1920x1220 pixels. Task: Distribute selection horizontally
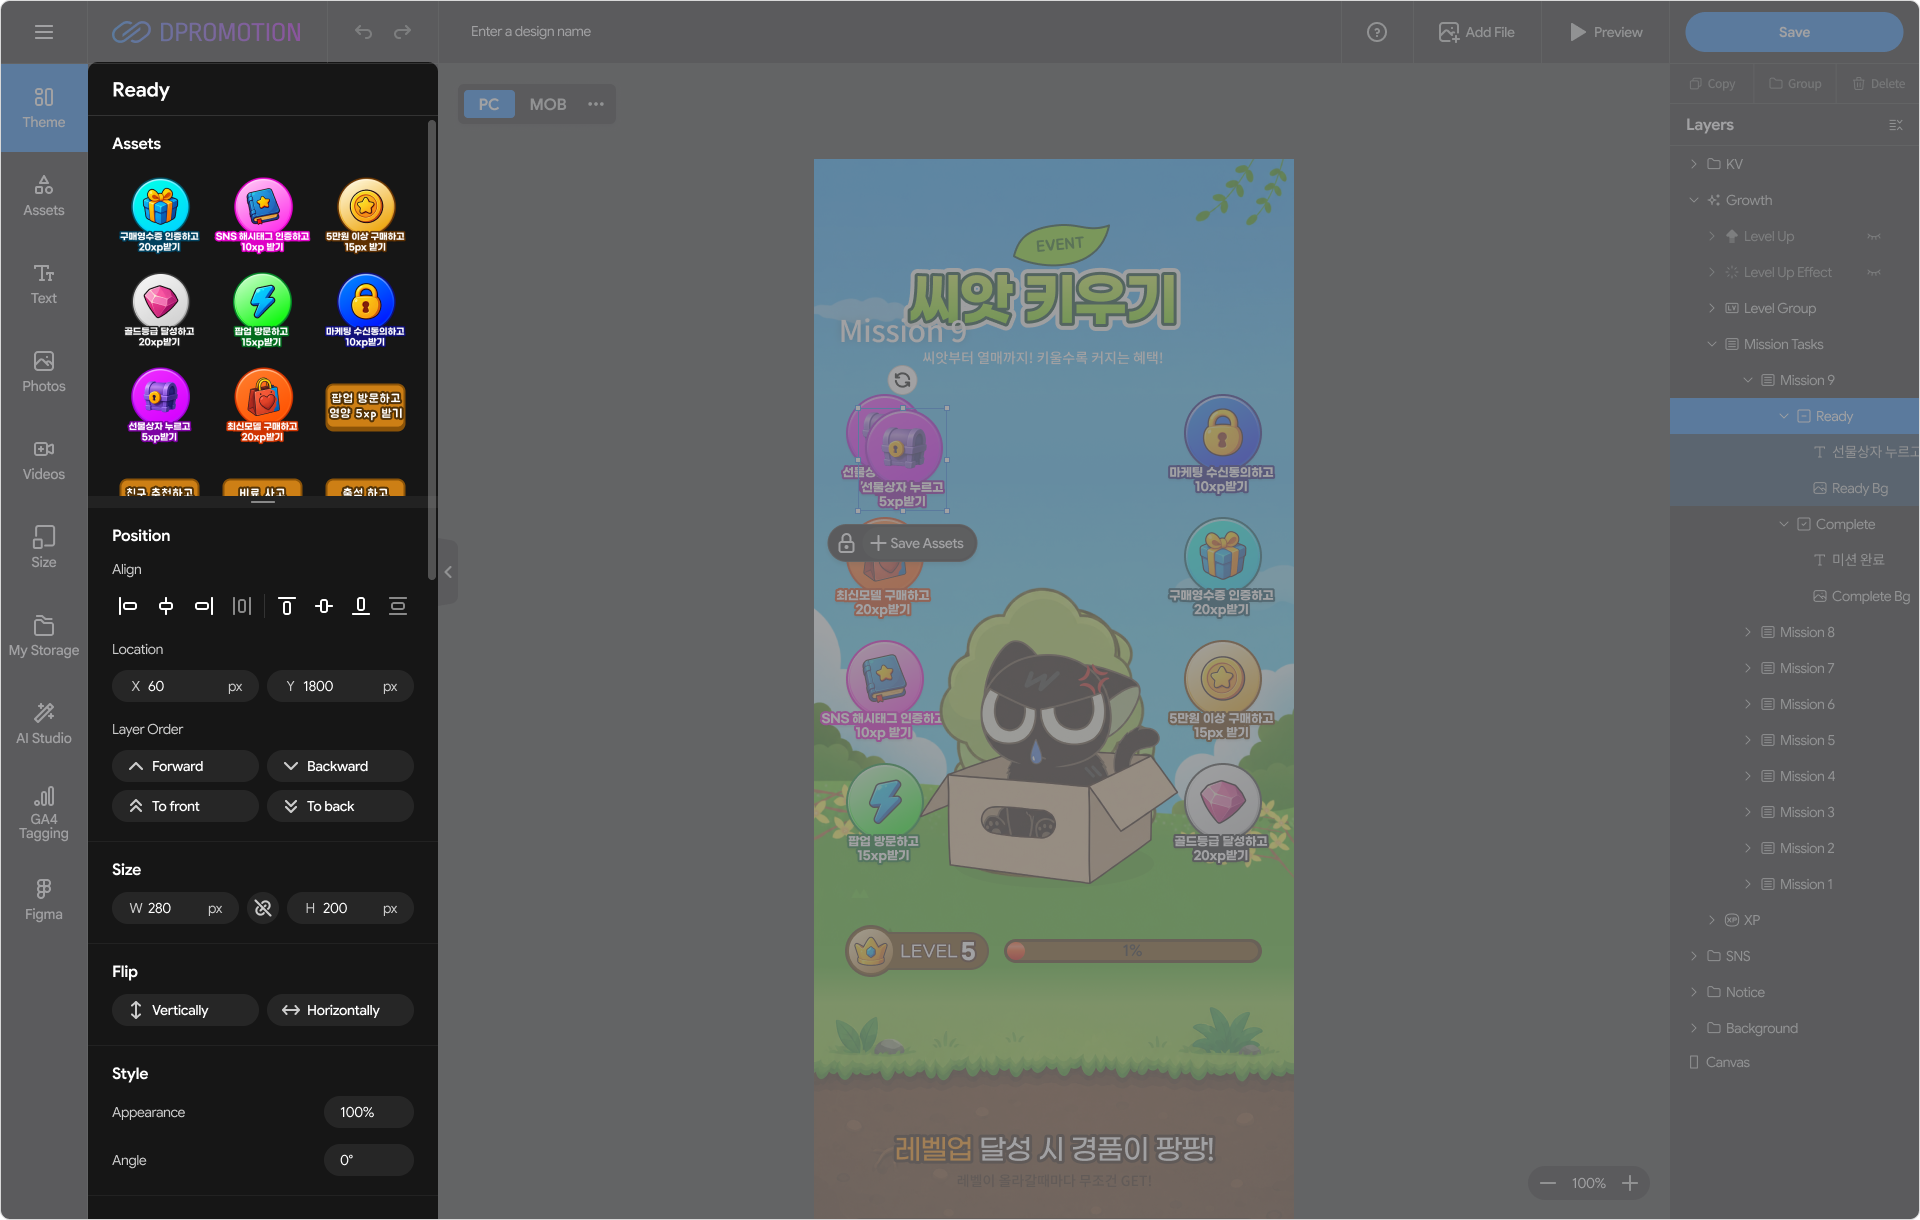[x=242, y=606]
